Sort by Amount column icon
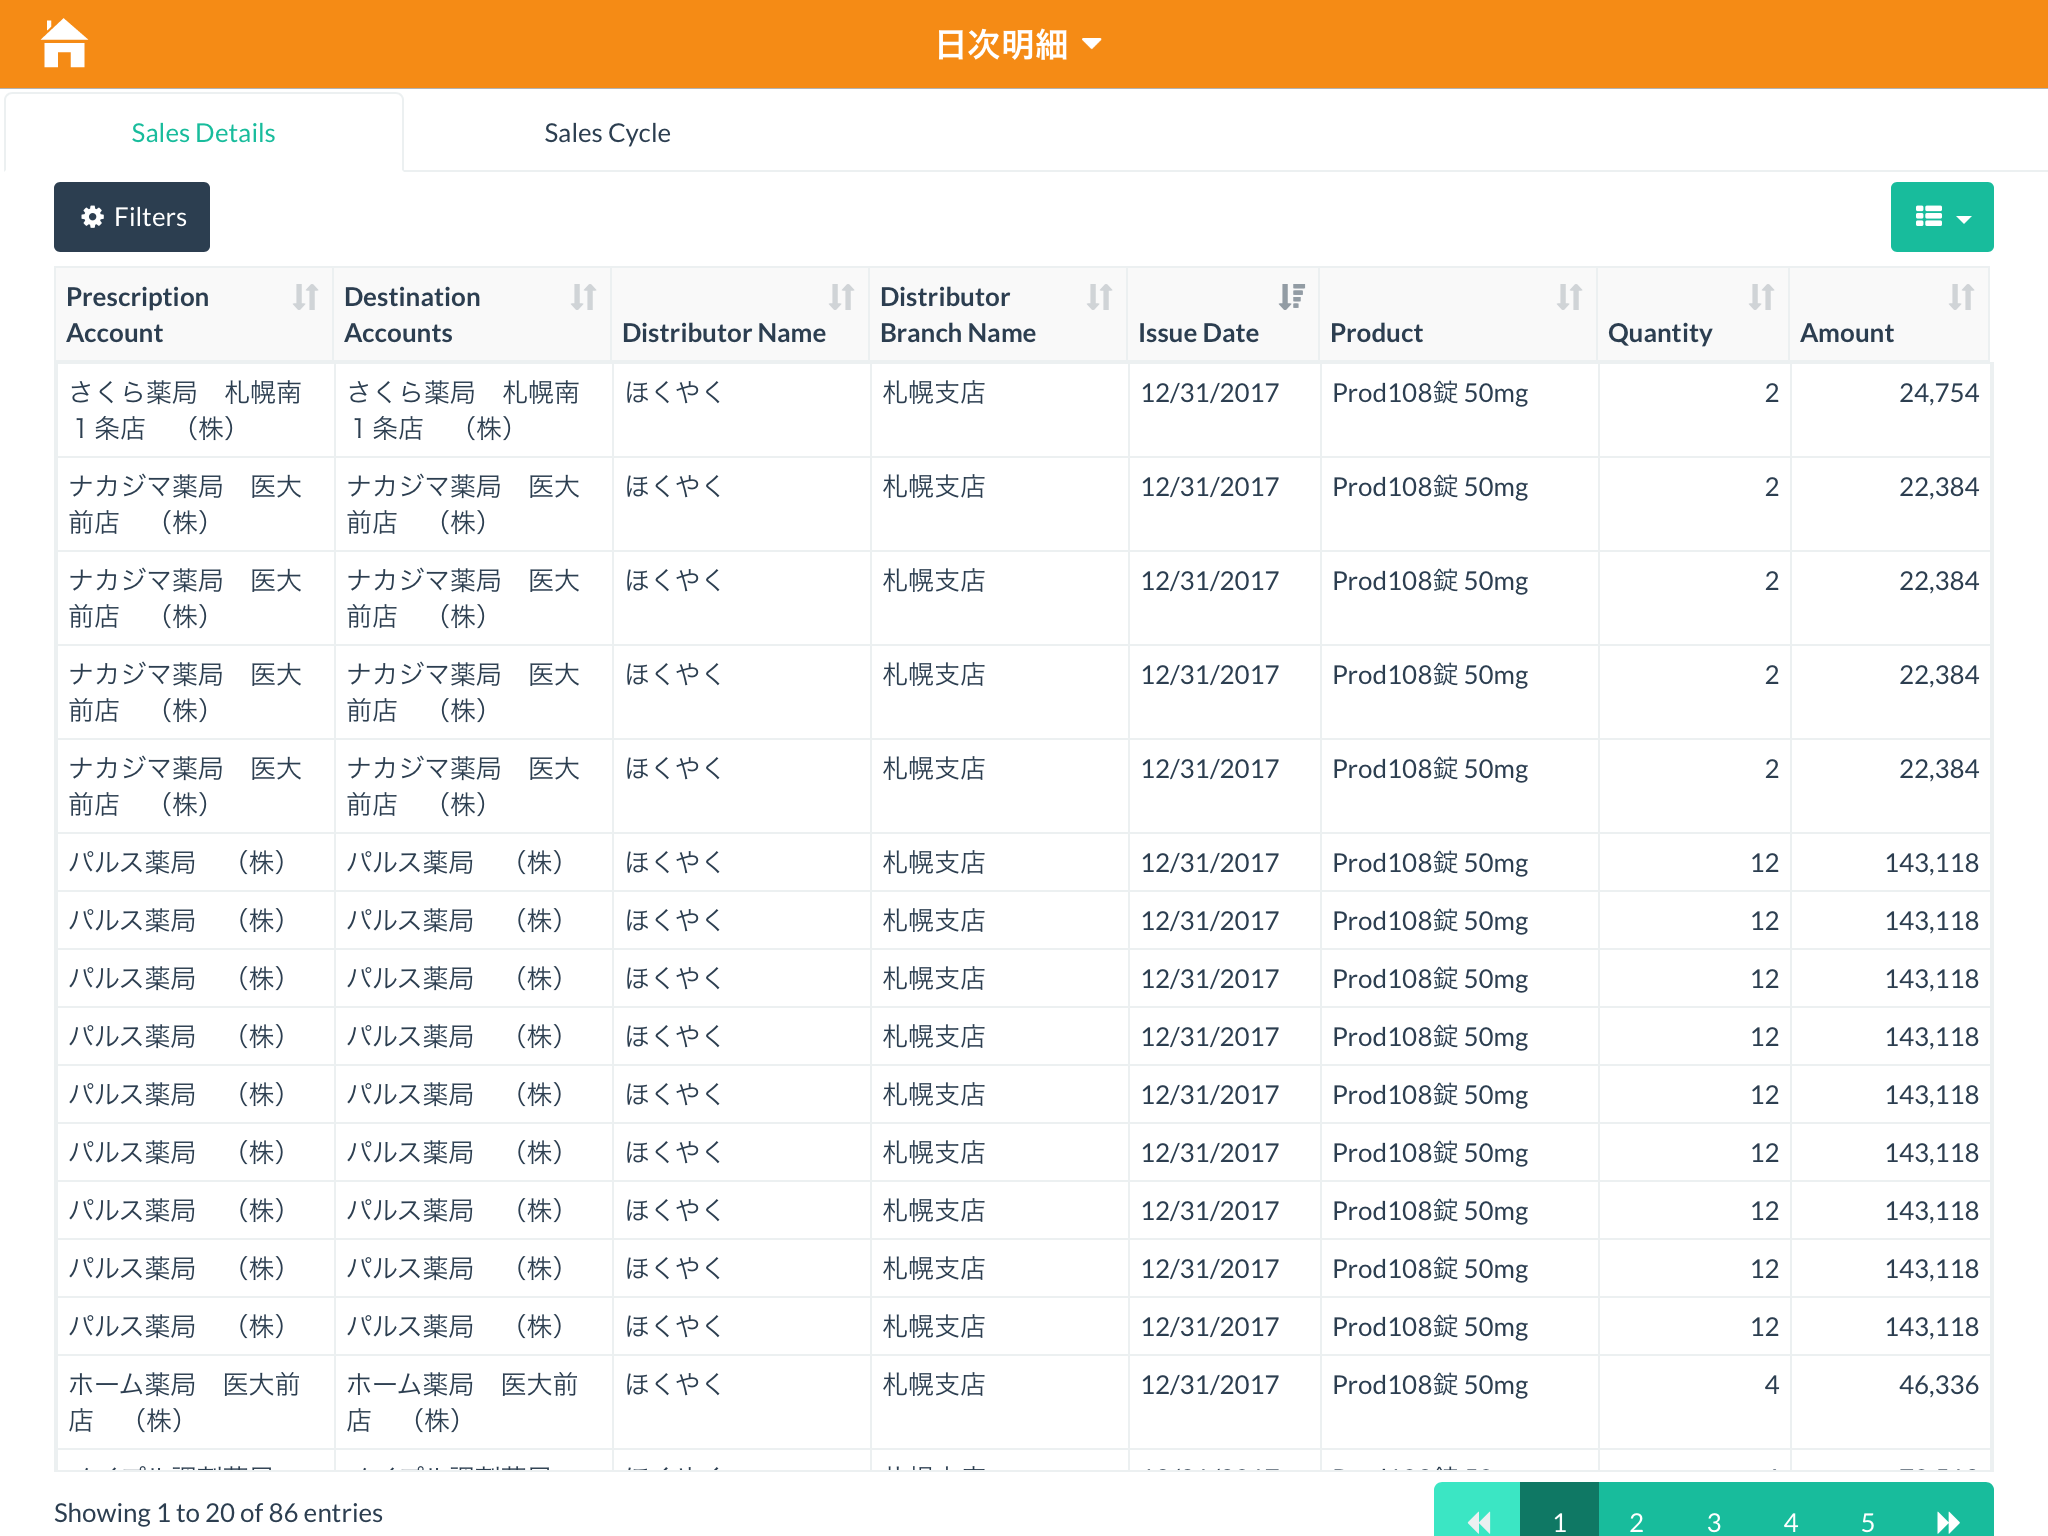This screenshot has height=1536, width=2048. point(1961,297)
